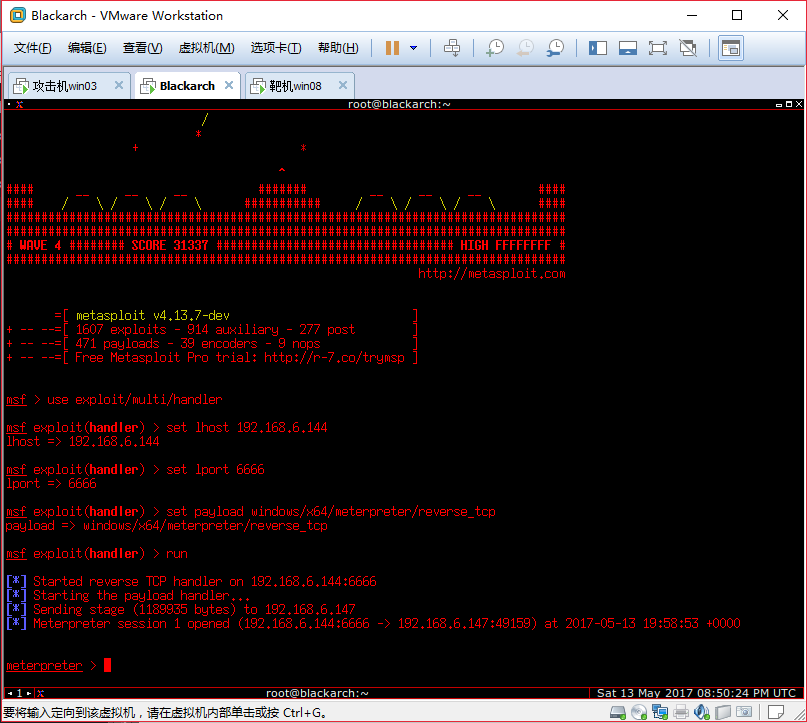Close the 靶机win08 tab
The height and width of the screenshot is (723, 807).
pyautogui.click(x=343, y=85)
